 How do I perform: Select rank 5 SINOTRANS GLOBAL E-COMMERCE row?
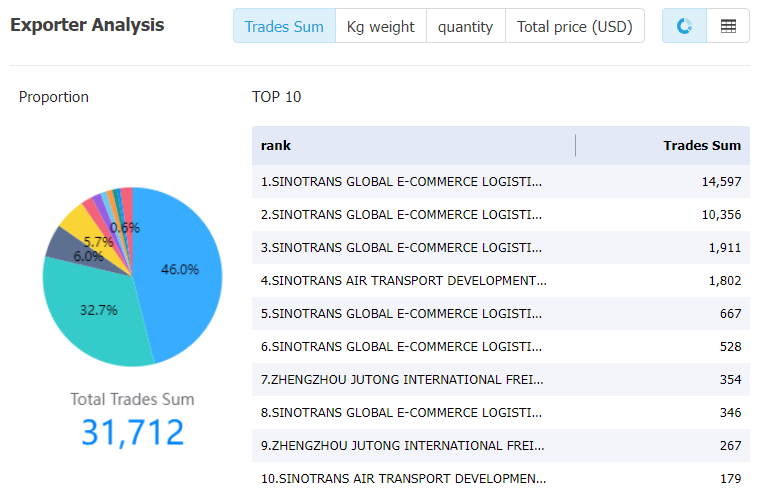point(501,314)
